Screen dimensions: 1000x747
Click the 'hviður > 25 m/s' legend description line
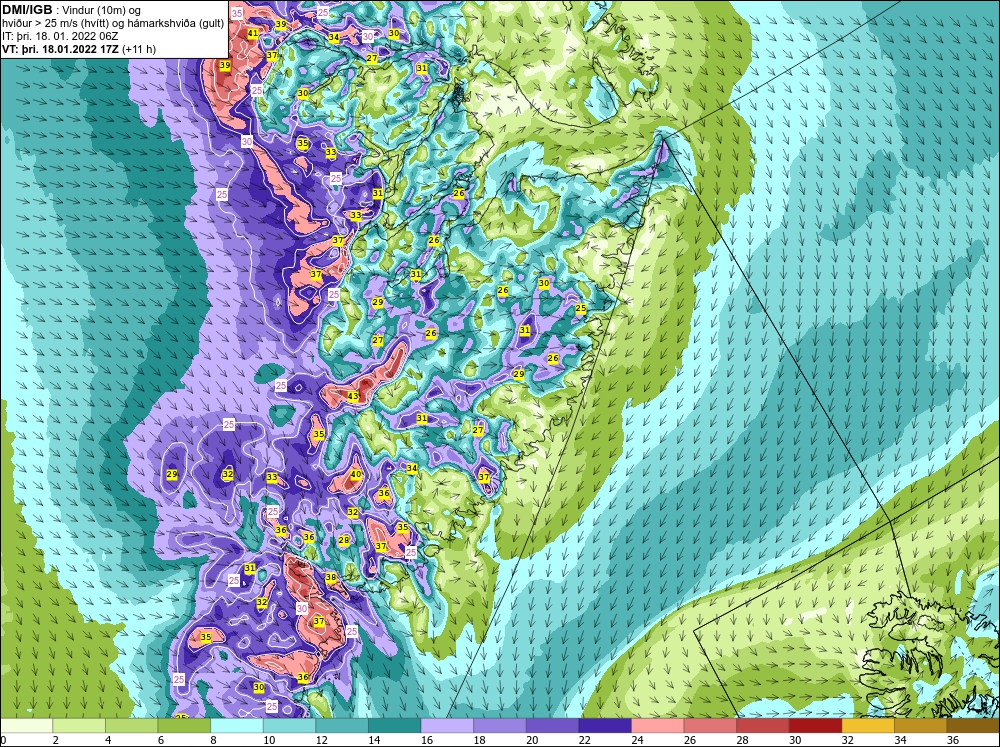113,24
